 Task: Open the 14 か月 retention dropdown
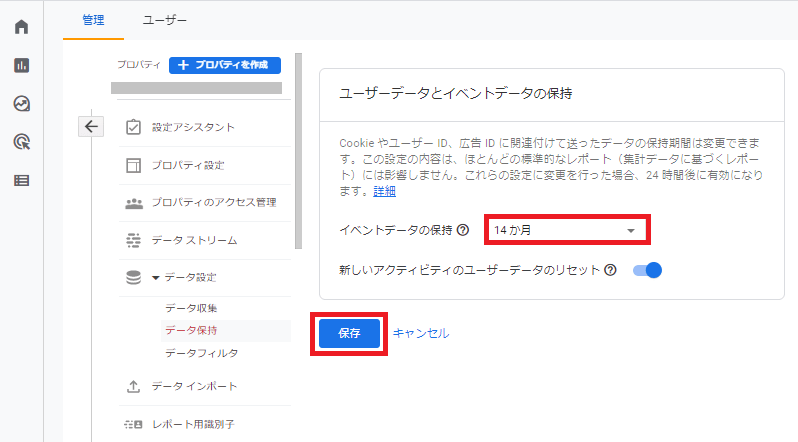point(567,230)
